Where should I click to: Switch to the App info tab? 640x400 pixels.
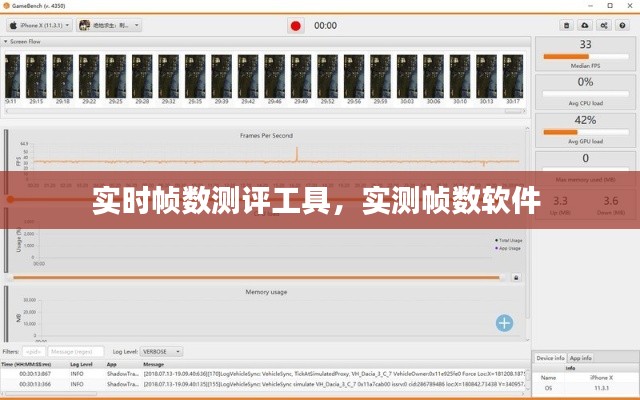(581, 357)
